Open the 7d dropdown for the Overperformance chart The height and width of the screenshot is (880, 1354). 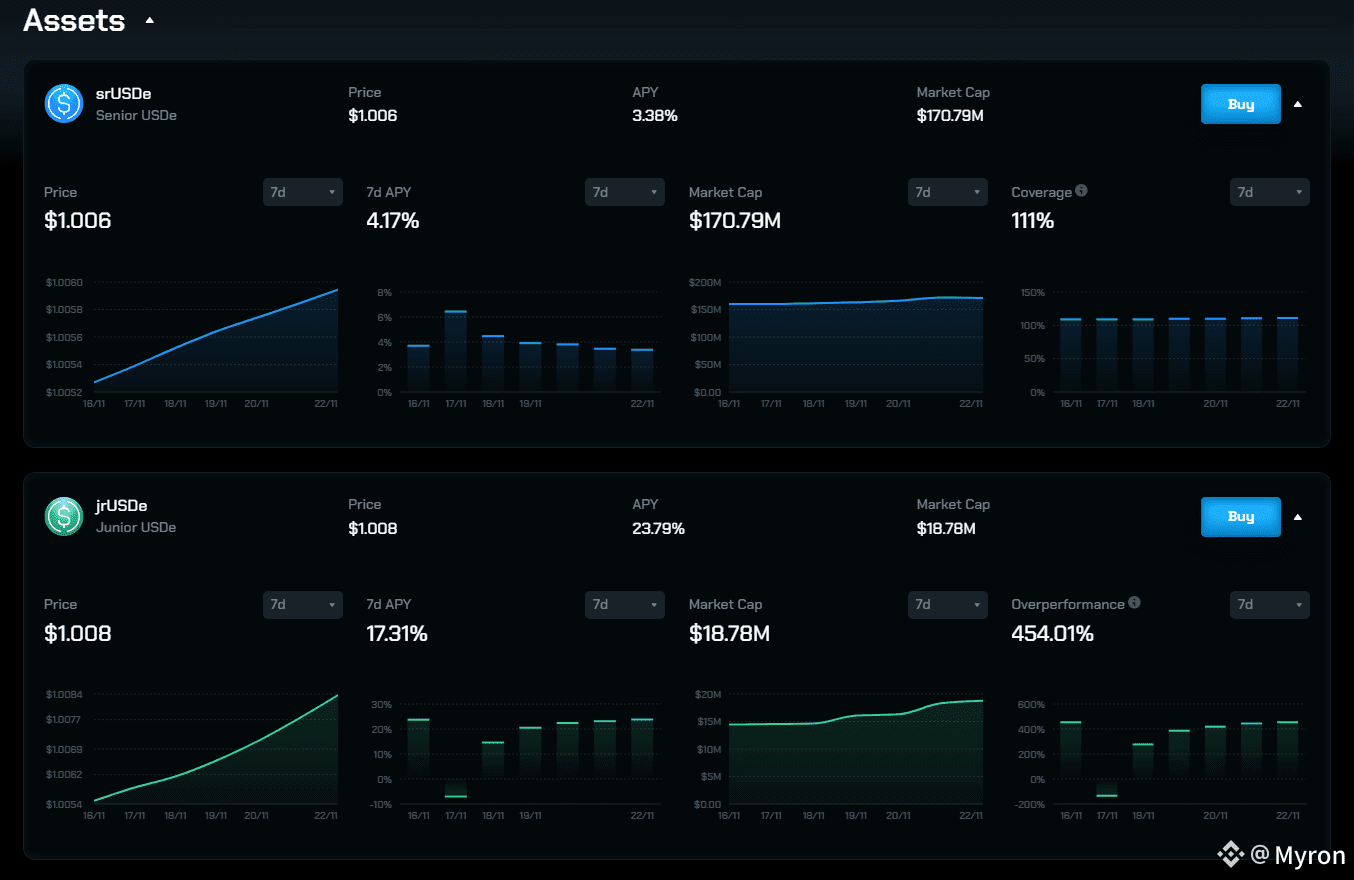1270,605
